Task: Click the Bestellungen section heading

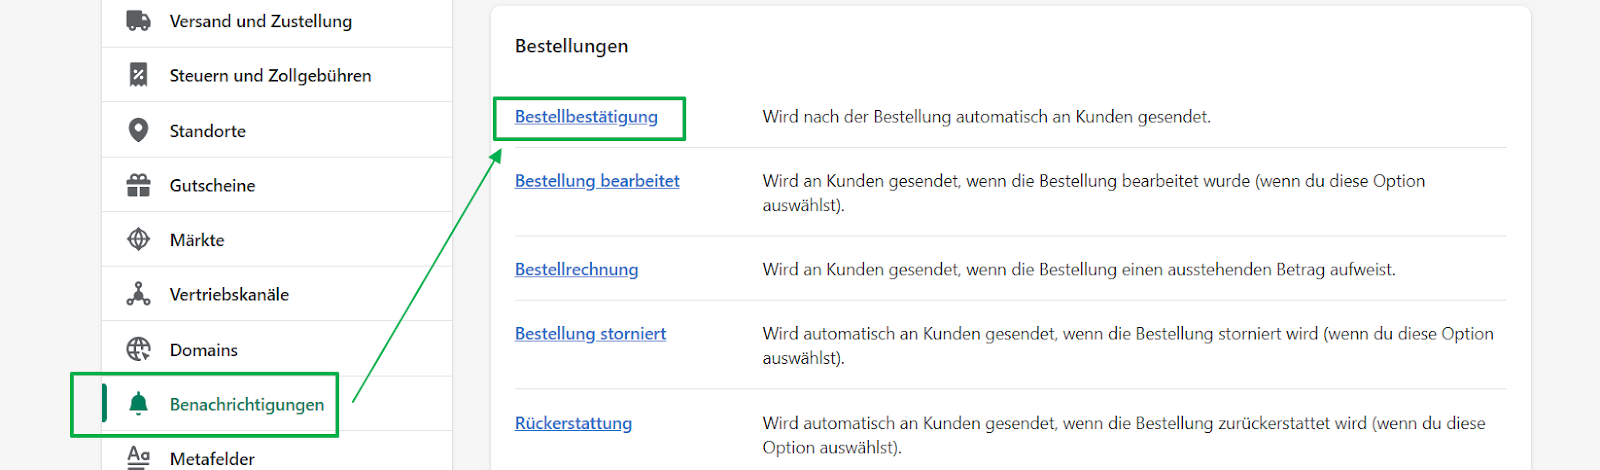Action: click(x=571, y=46)
